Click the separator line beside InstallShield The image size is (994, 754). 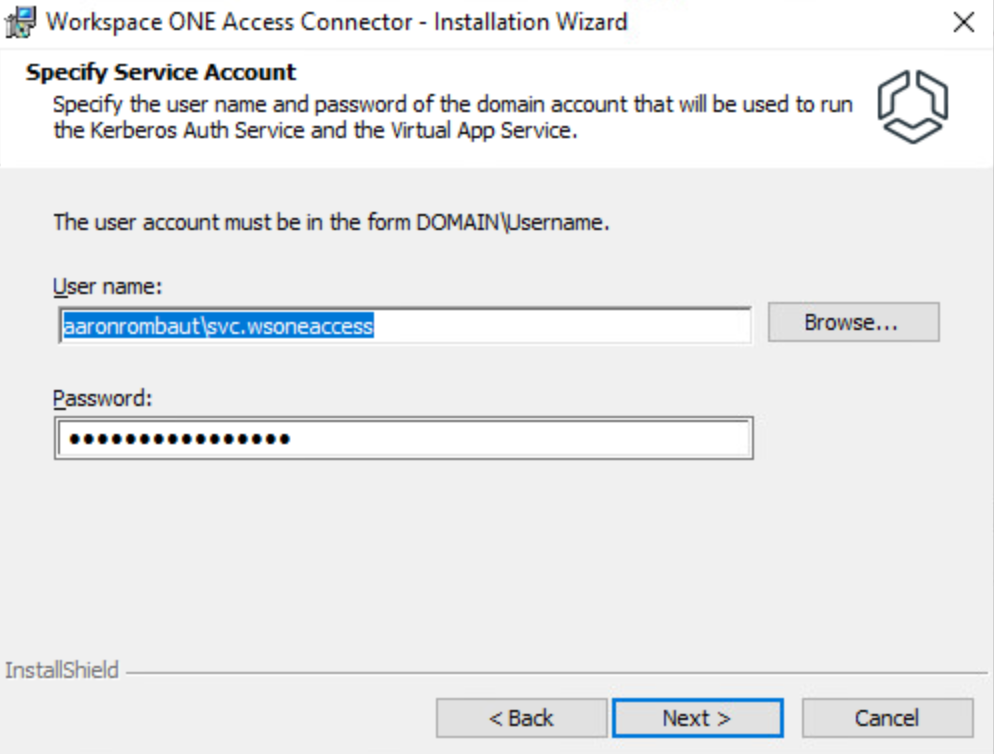[x=550, y=672]
